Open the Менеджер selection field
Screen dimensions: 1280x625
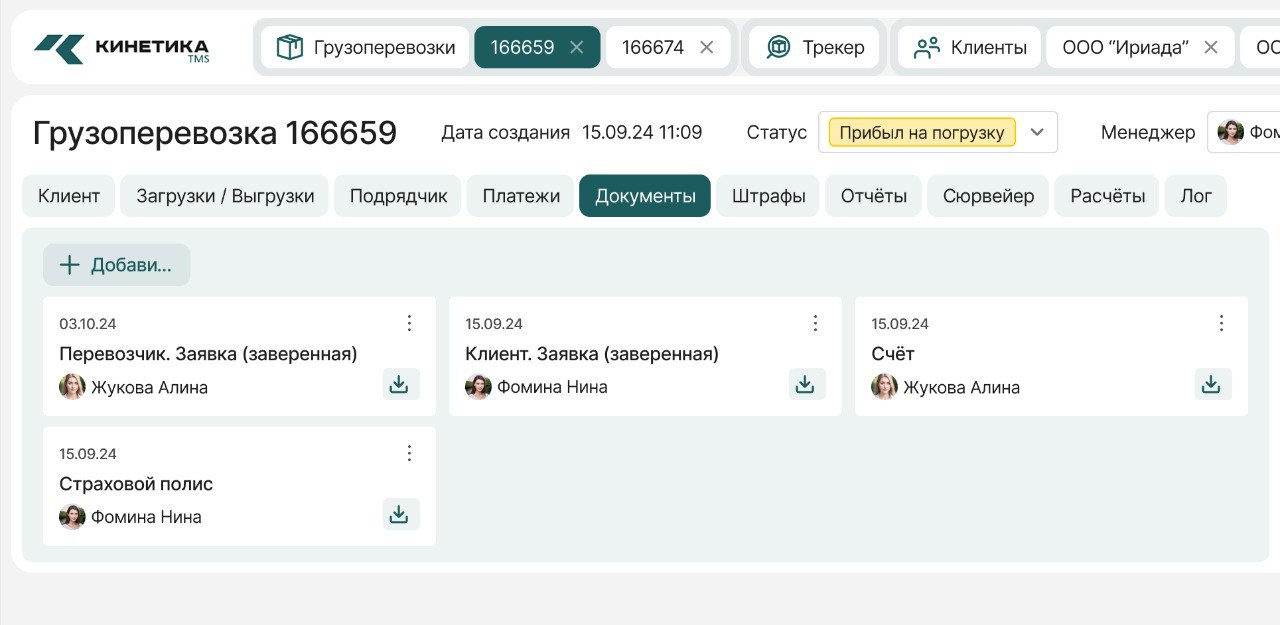(x=1243, y=132)
